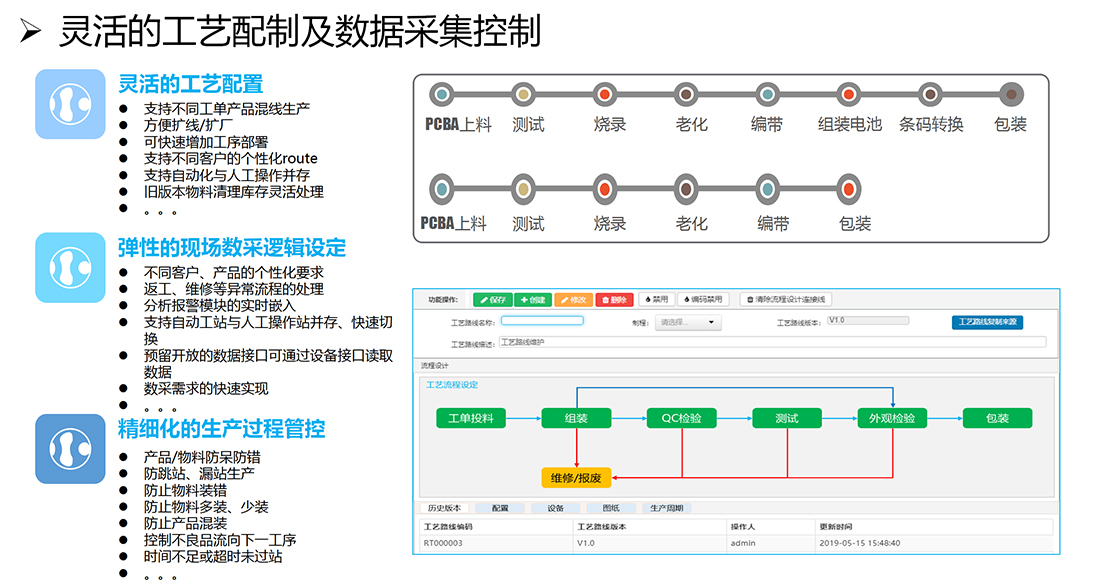This screenshot has height=588, width=1116.
Task: Select 老化 node in the eight-step route
Action: tap(686, 94)
